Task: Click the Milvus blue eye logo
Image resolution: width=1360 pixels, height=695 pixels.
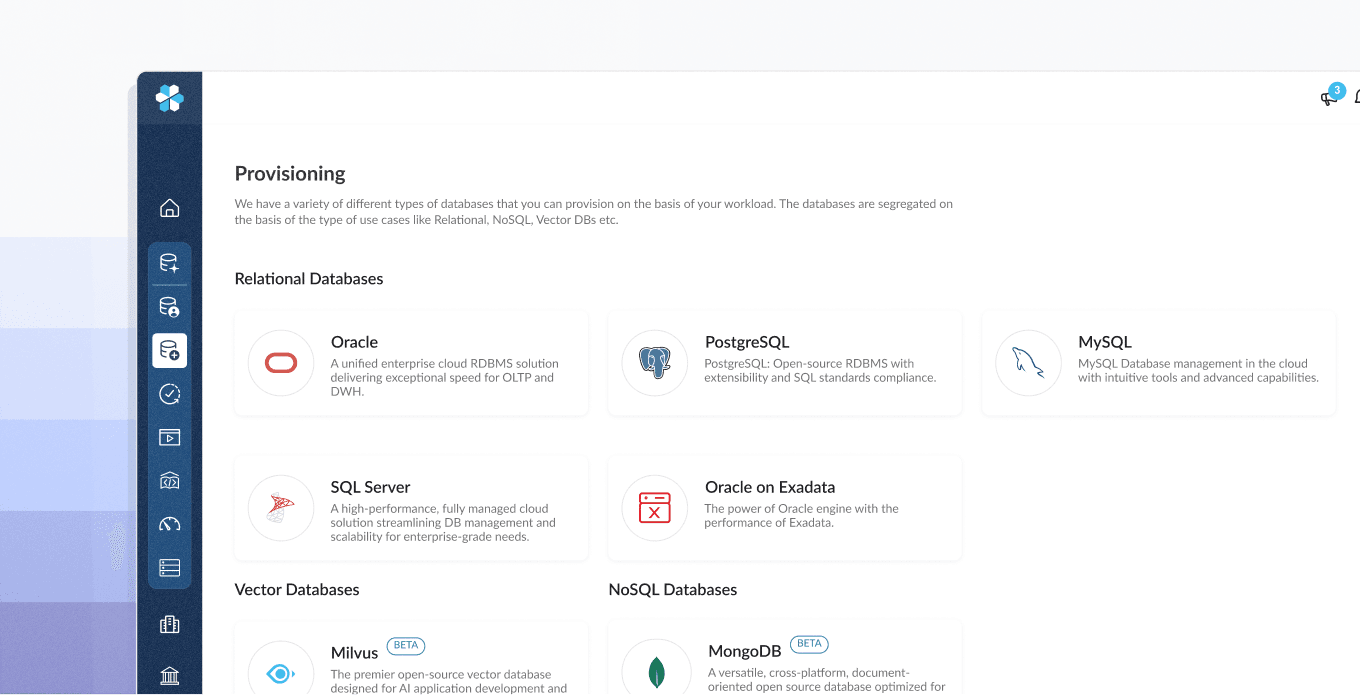Action: coord(281,673)
